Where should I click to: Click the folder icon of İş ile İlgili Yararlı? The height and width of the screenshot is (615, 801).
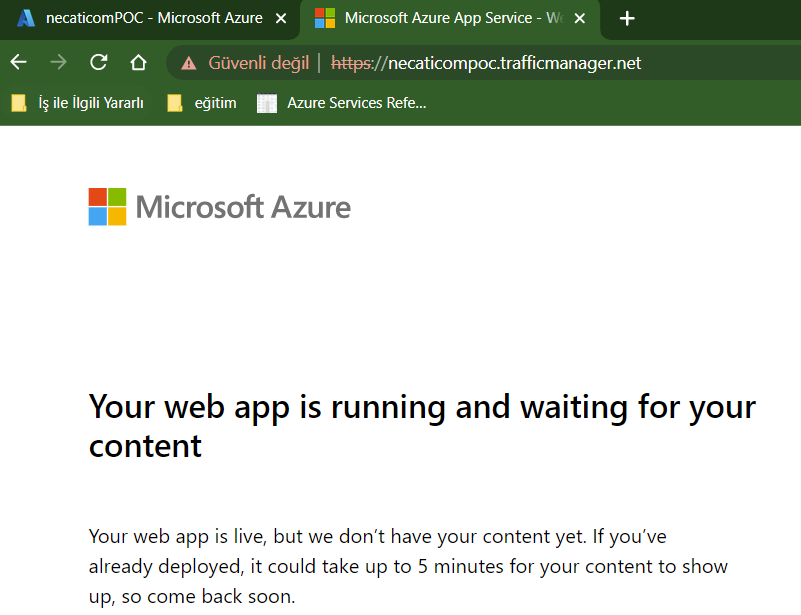point(19,103)
